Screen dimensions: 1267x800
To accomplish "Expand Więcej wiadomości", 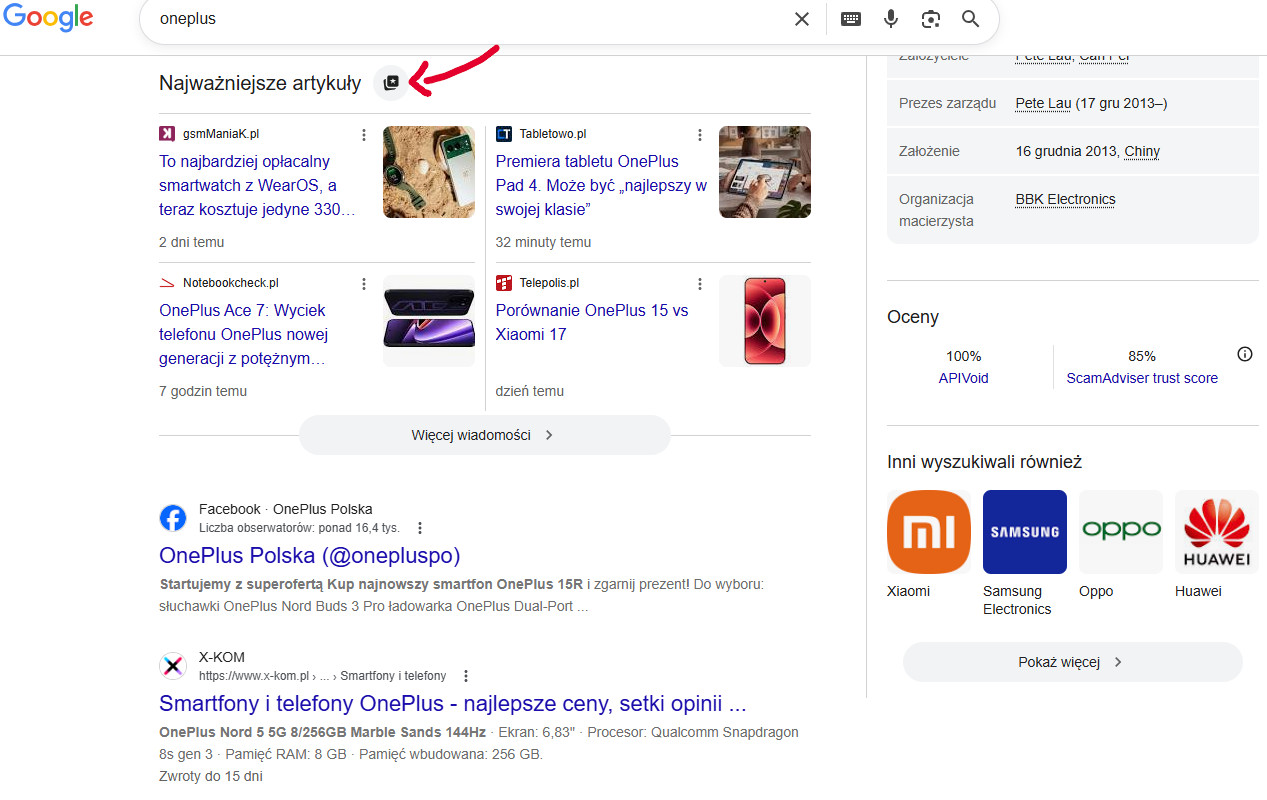I will point(484,435).
